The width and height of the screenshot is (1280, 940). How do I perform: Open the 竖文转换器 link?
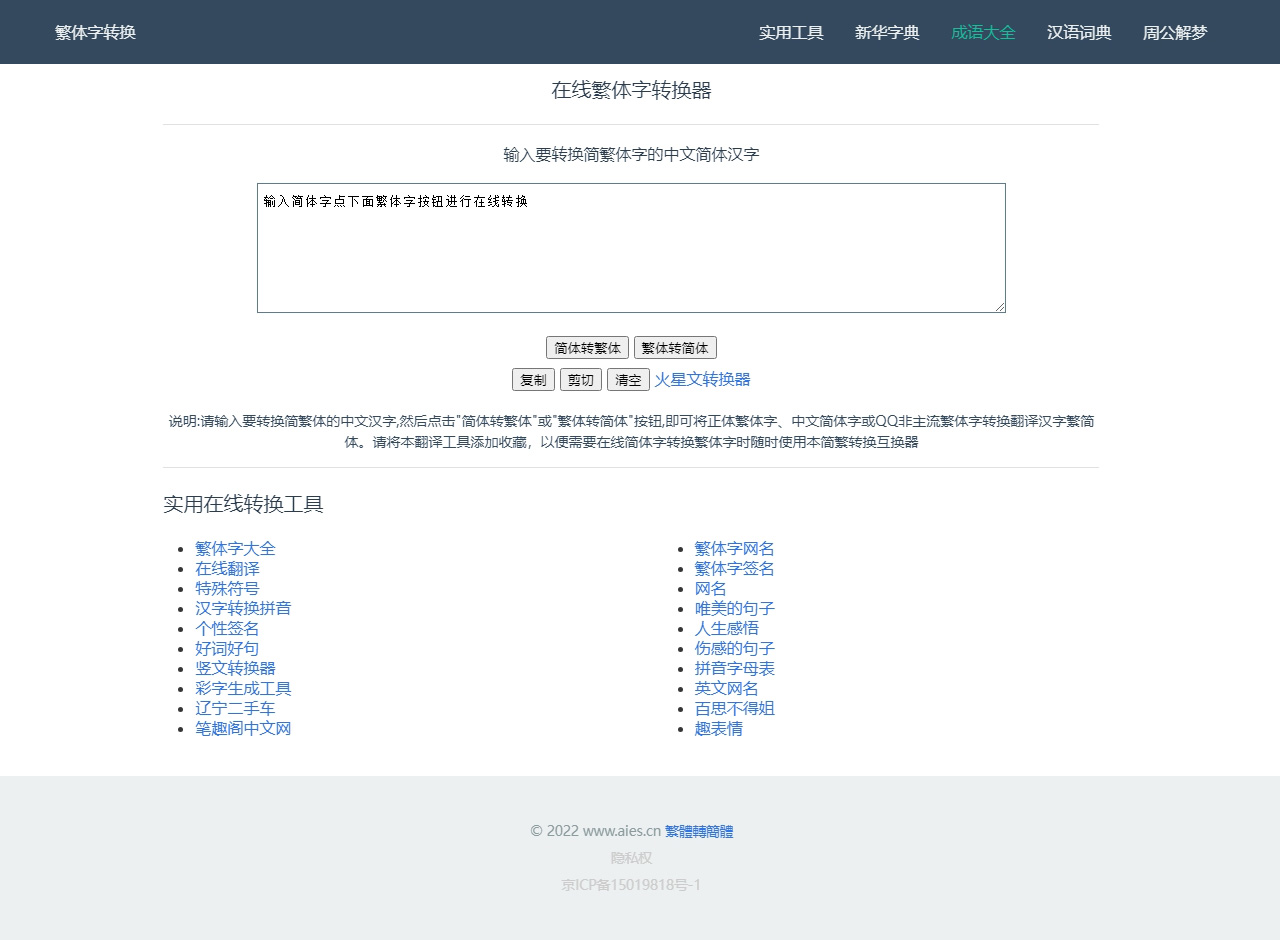pos(235,668)
